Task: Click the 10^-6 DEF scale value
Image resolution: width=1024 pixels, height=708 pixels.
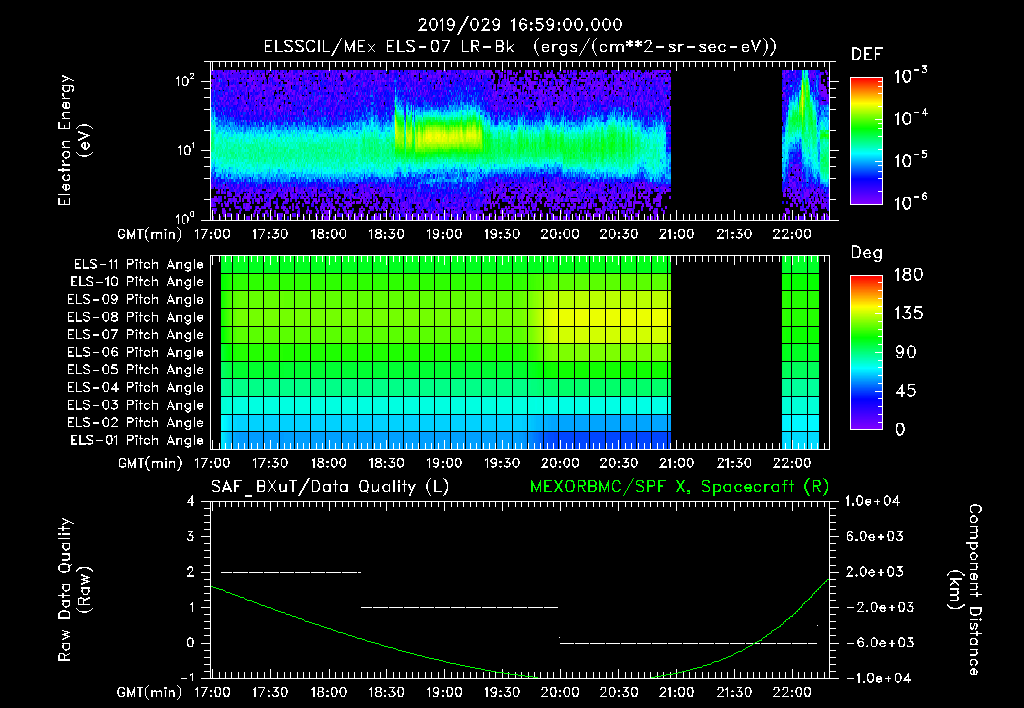Action: point(910,202)
